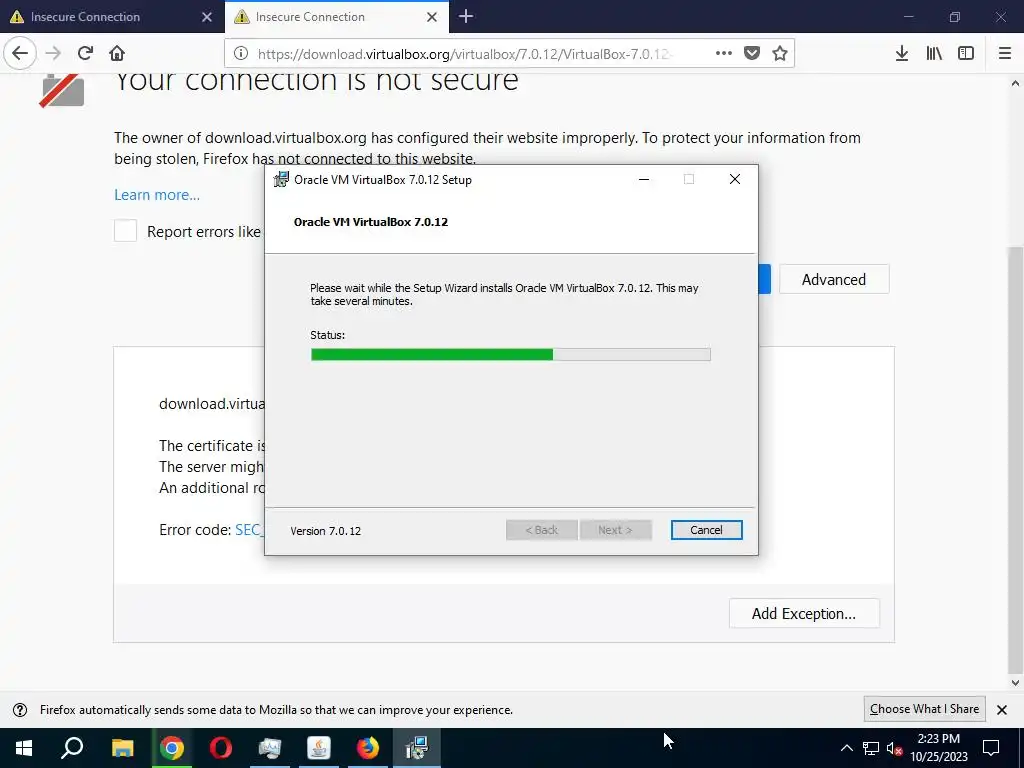Viewport: 1024px width, 768px height.
Task: Launch Opera from the taskbar
Action: 221,748
